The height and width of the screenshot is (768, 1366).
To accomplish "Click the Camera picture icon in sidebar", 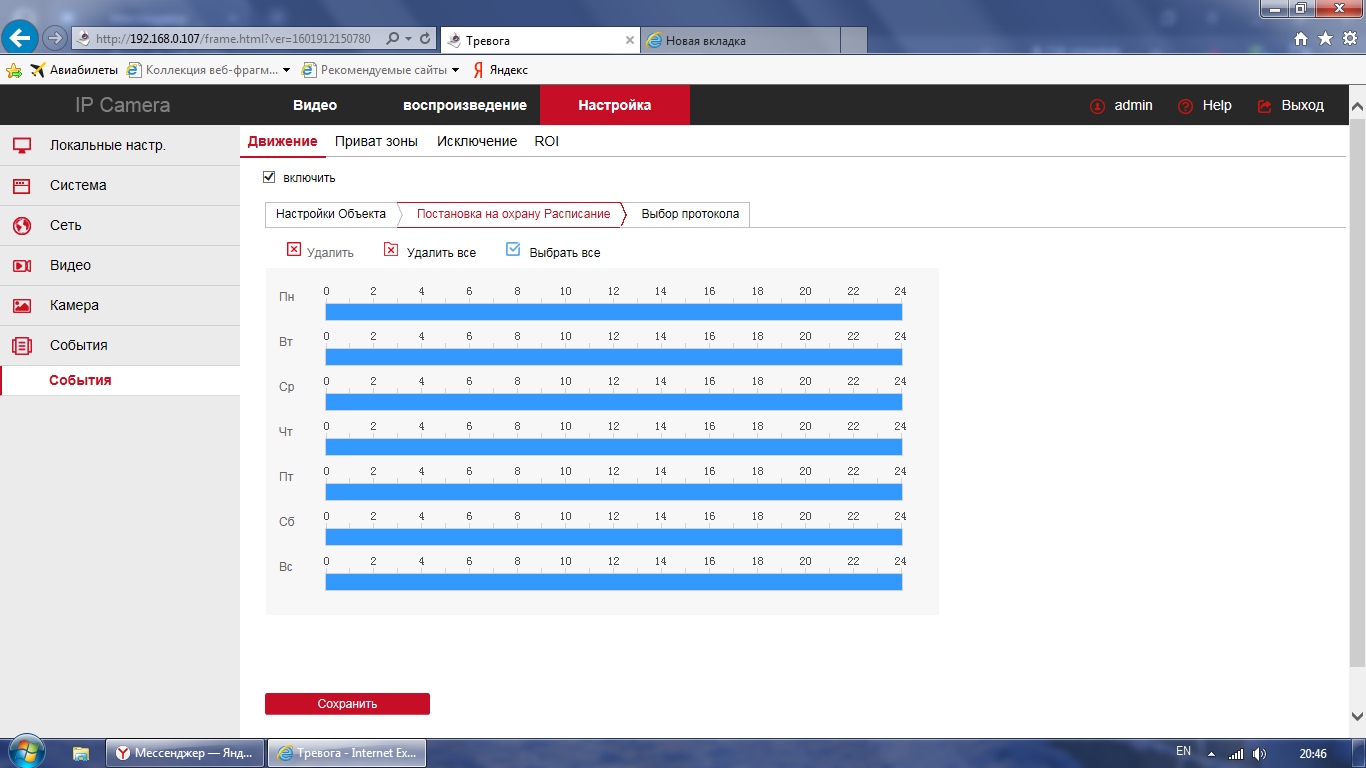I will pyautogui.click(x=22, y=306).
